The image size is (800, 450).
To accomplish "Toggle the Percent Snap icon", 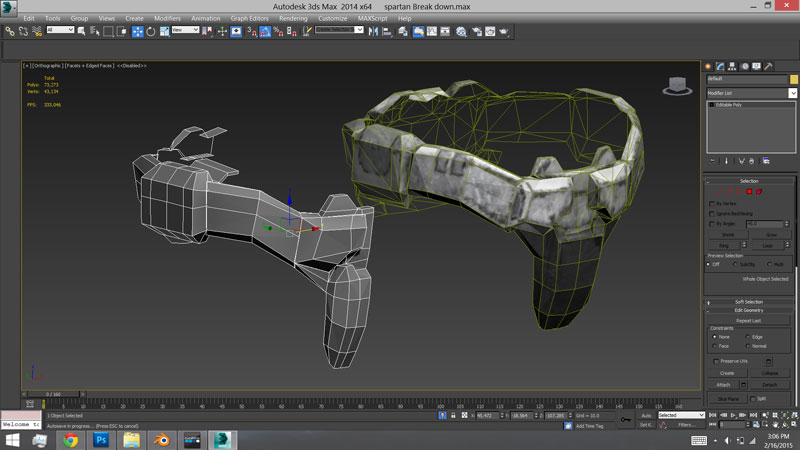I will click(279, 32).
